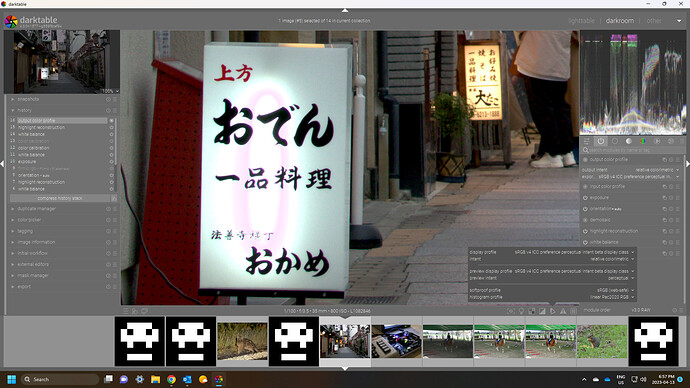This screenshot has height=388, width=690.
Task: Toggle the soft proofing icon in bottom toolbar
Action: coord(553,311)
